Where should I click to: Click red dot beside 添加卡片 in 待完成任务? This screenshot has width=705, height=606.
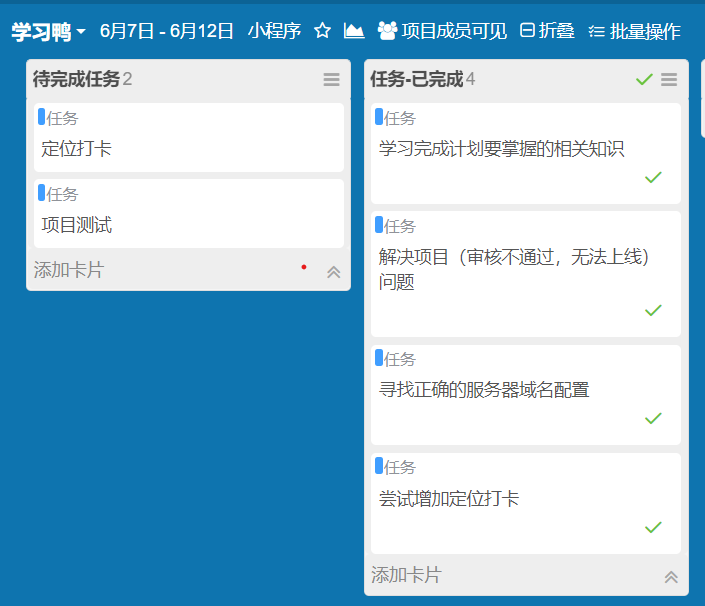[x=304, y=267]
